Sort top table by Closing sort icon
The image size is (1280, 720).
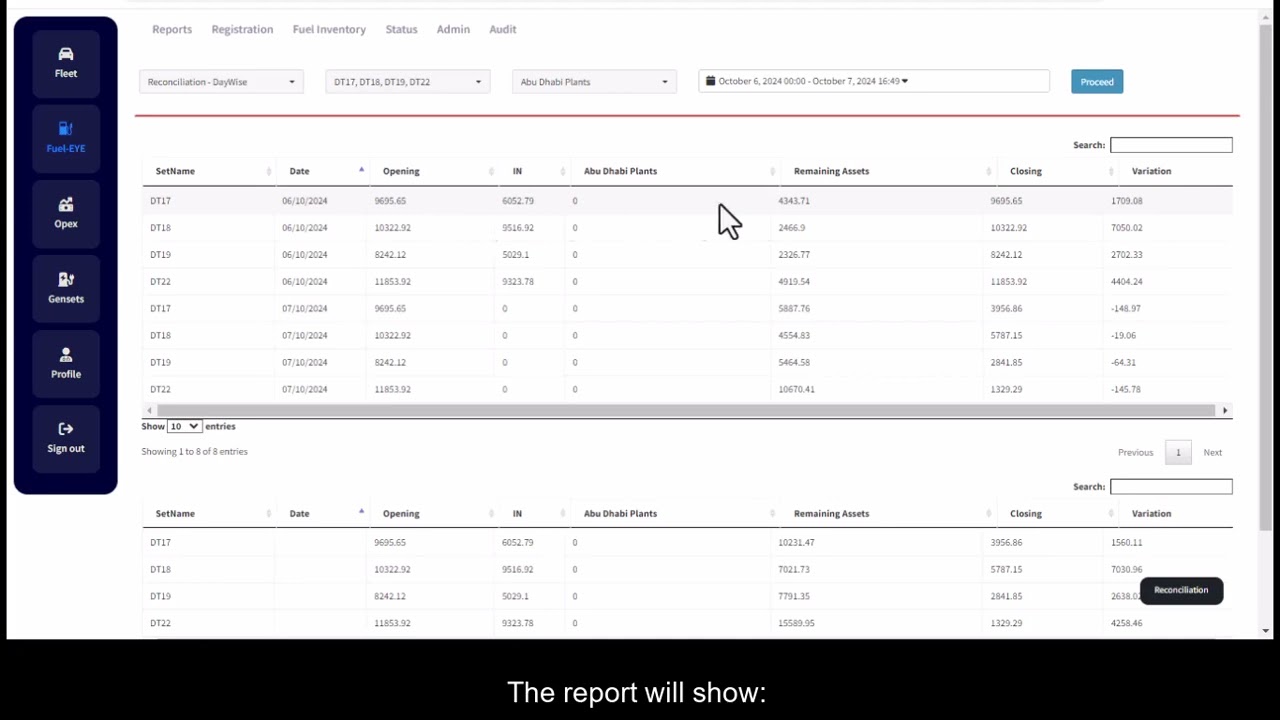(1111, 171)
